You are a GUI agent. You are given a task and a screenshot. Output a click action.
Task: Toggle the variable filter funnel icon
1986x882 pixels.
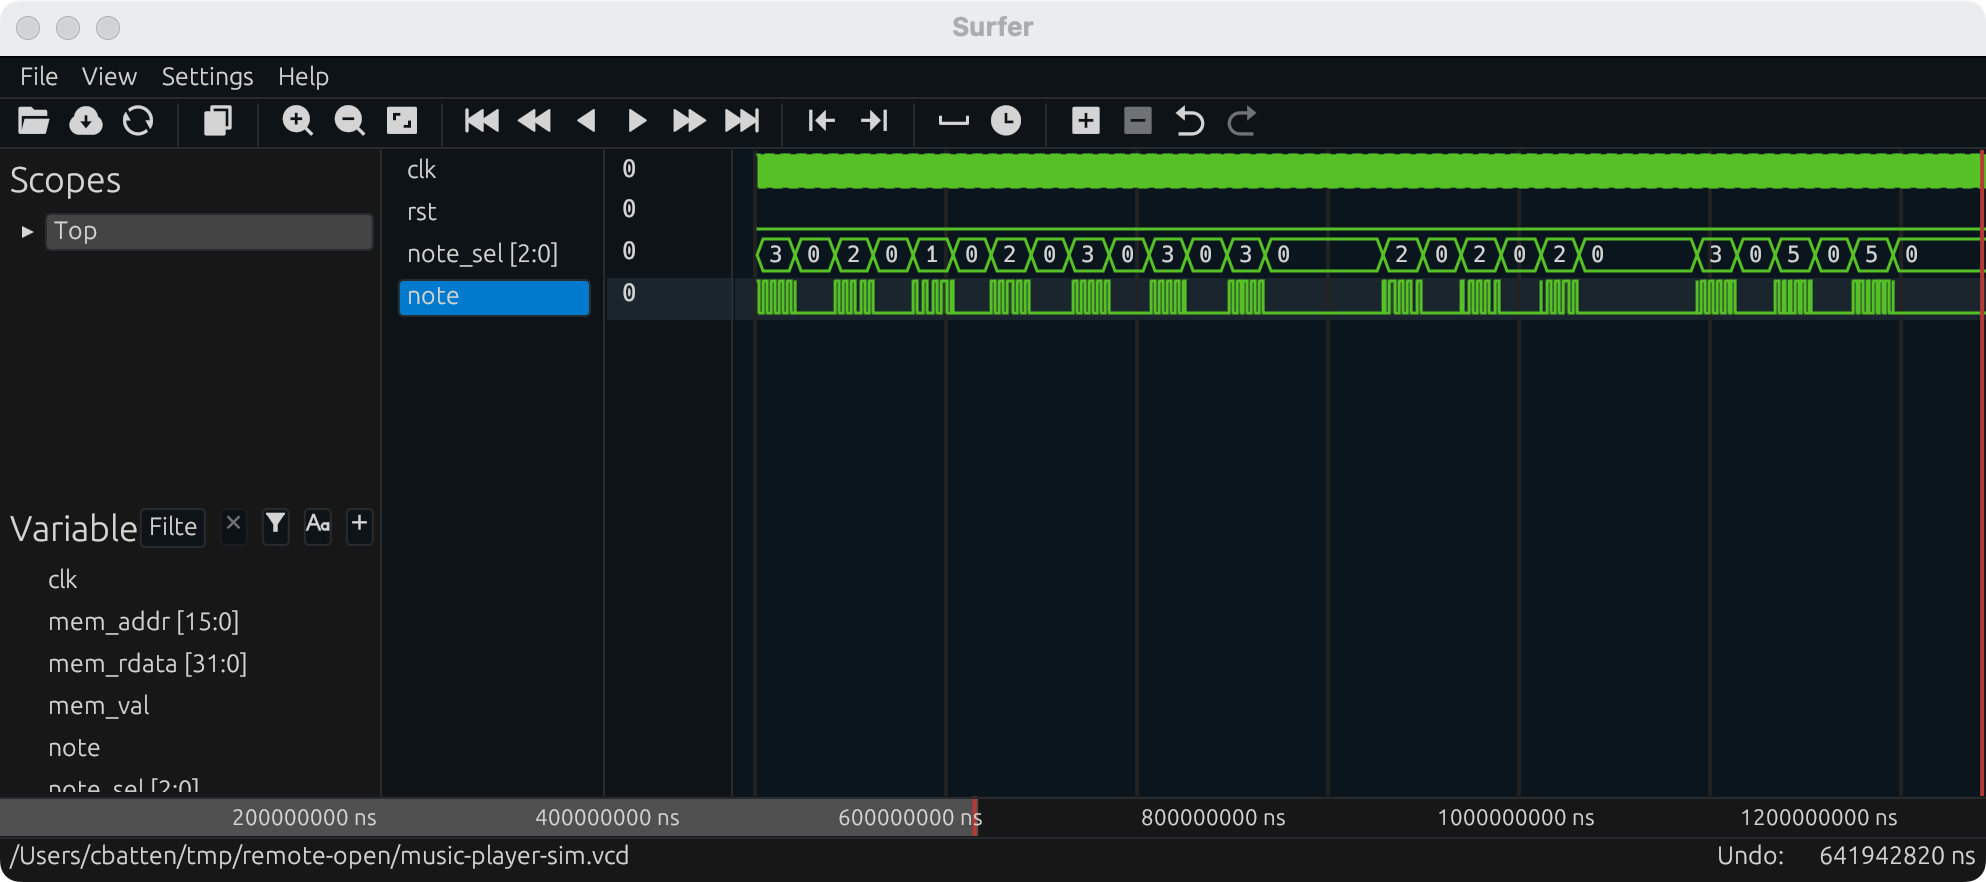(275, 524)
